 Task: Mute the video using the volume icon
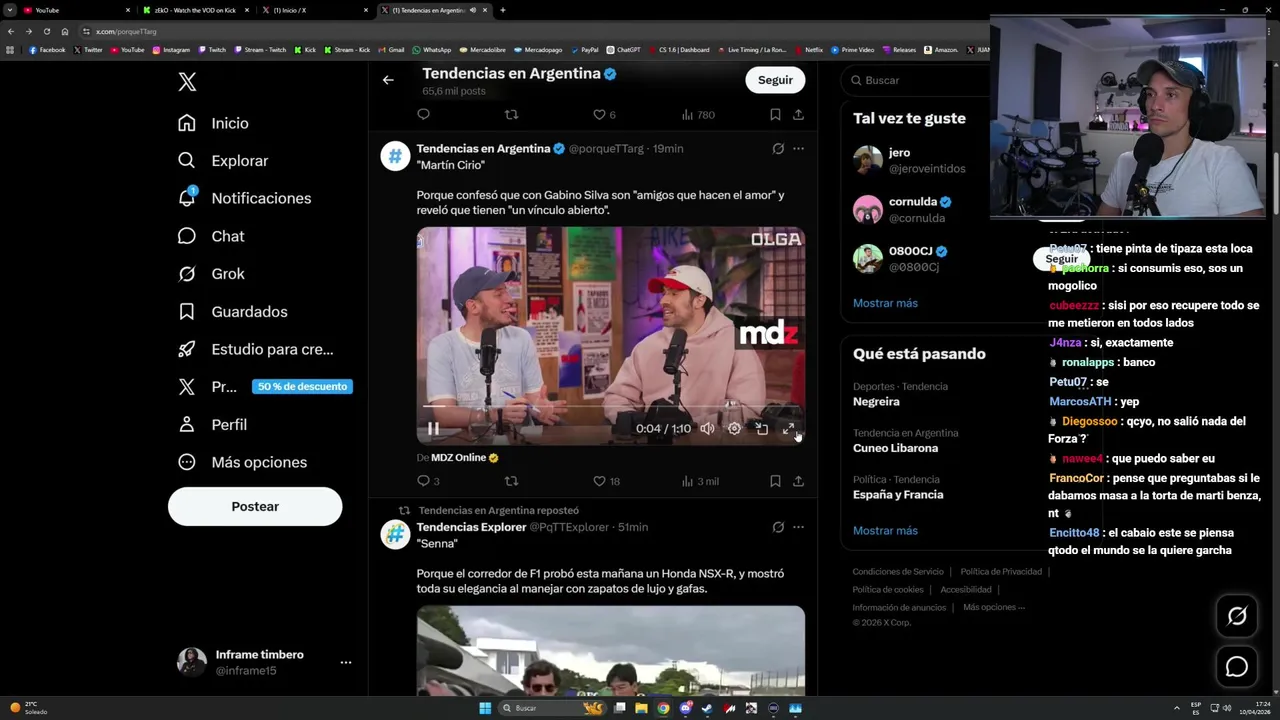click(707, 428)
